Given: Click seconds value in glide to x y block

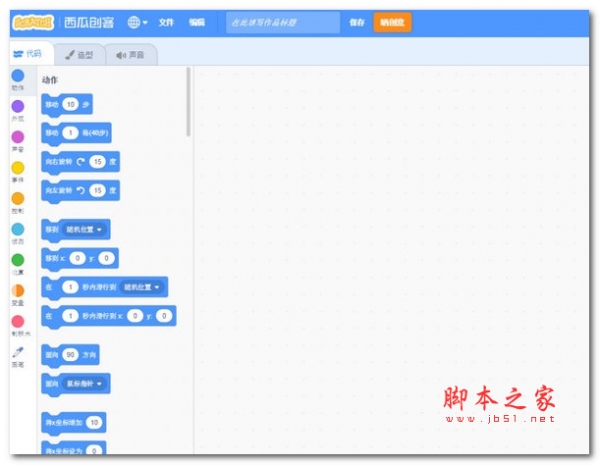Looking at the screenshot, I should point(70,316).
